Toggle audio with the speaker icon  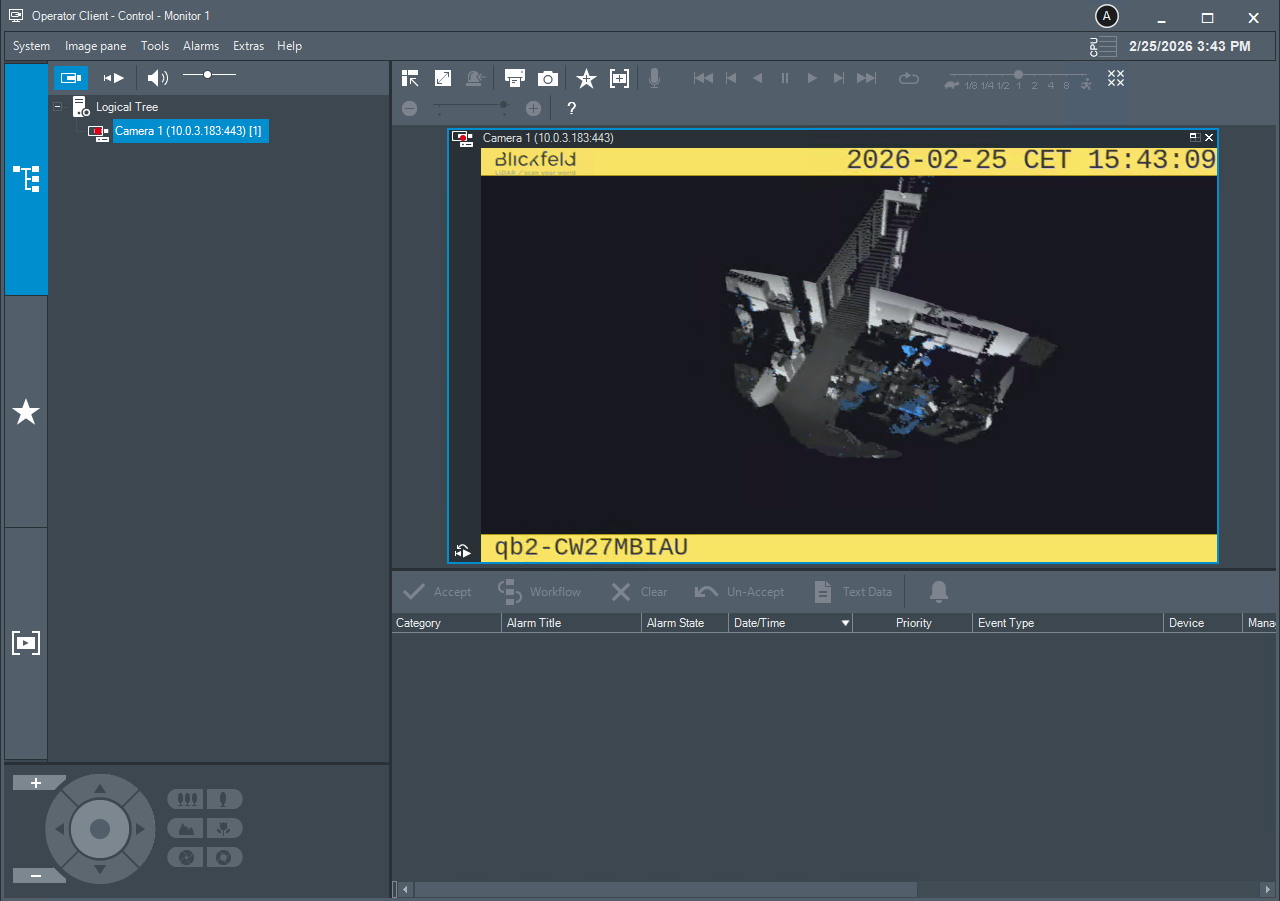pos(157,78)
